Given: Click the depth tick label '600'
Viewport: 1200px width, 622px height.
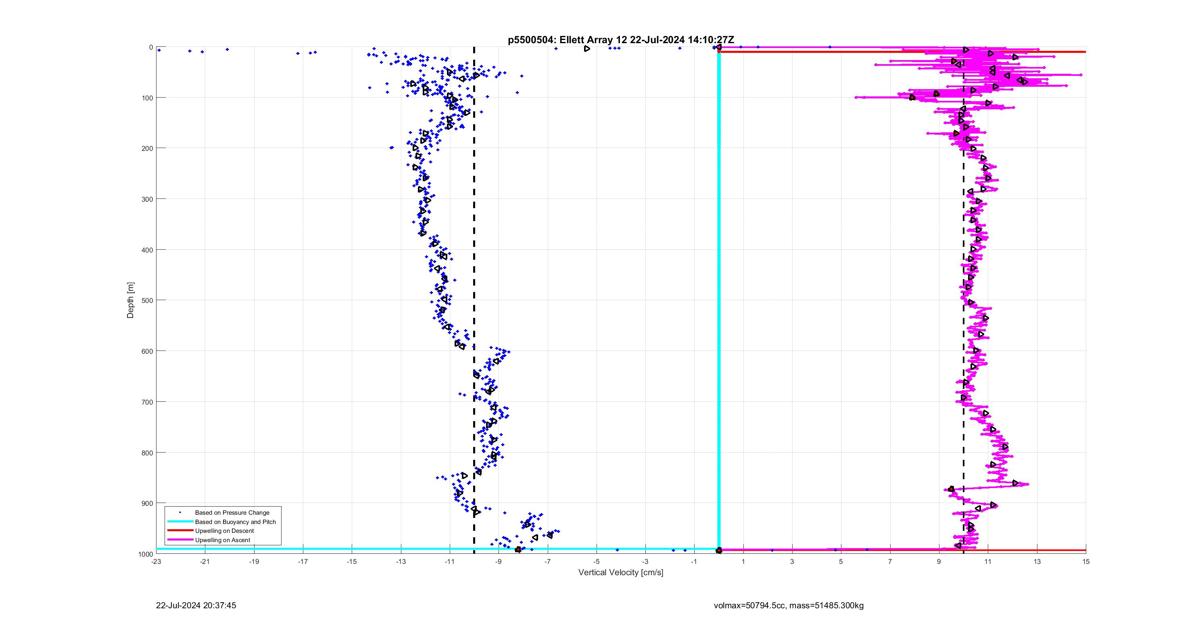Looking at the screenshot, I should [x=146, y=351].
